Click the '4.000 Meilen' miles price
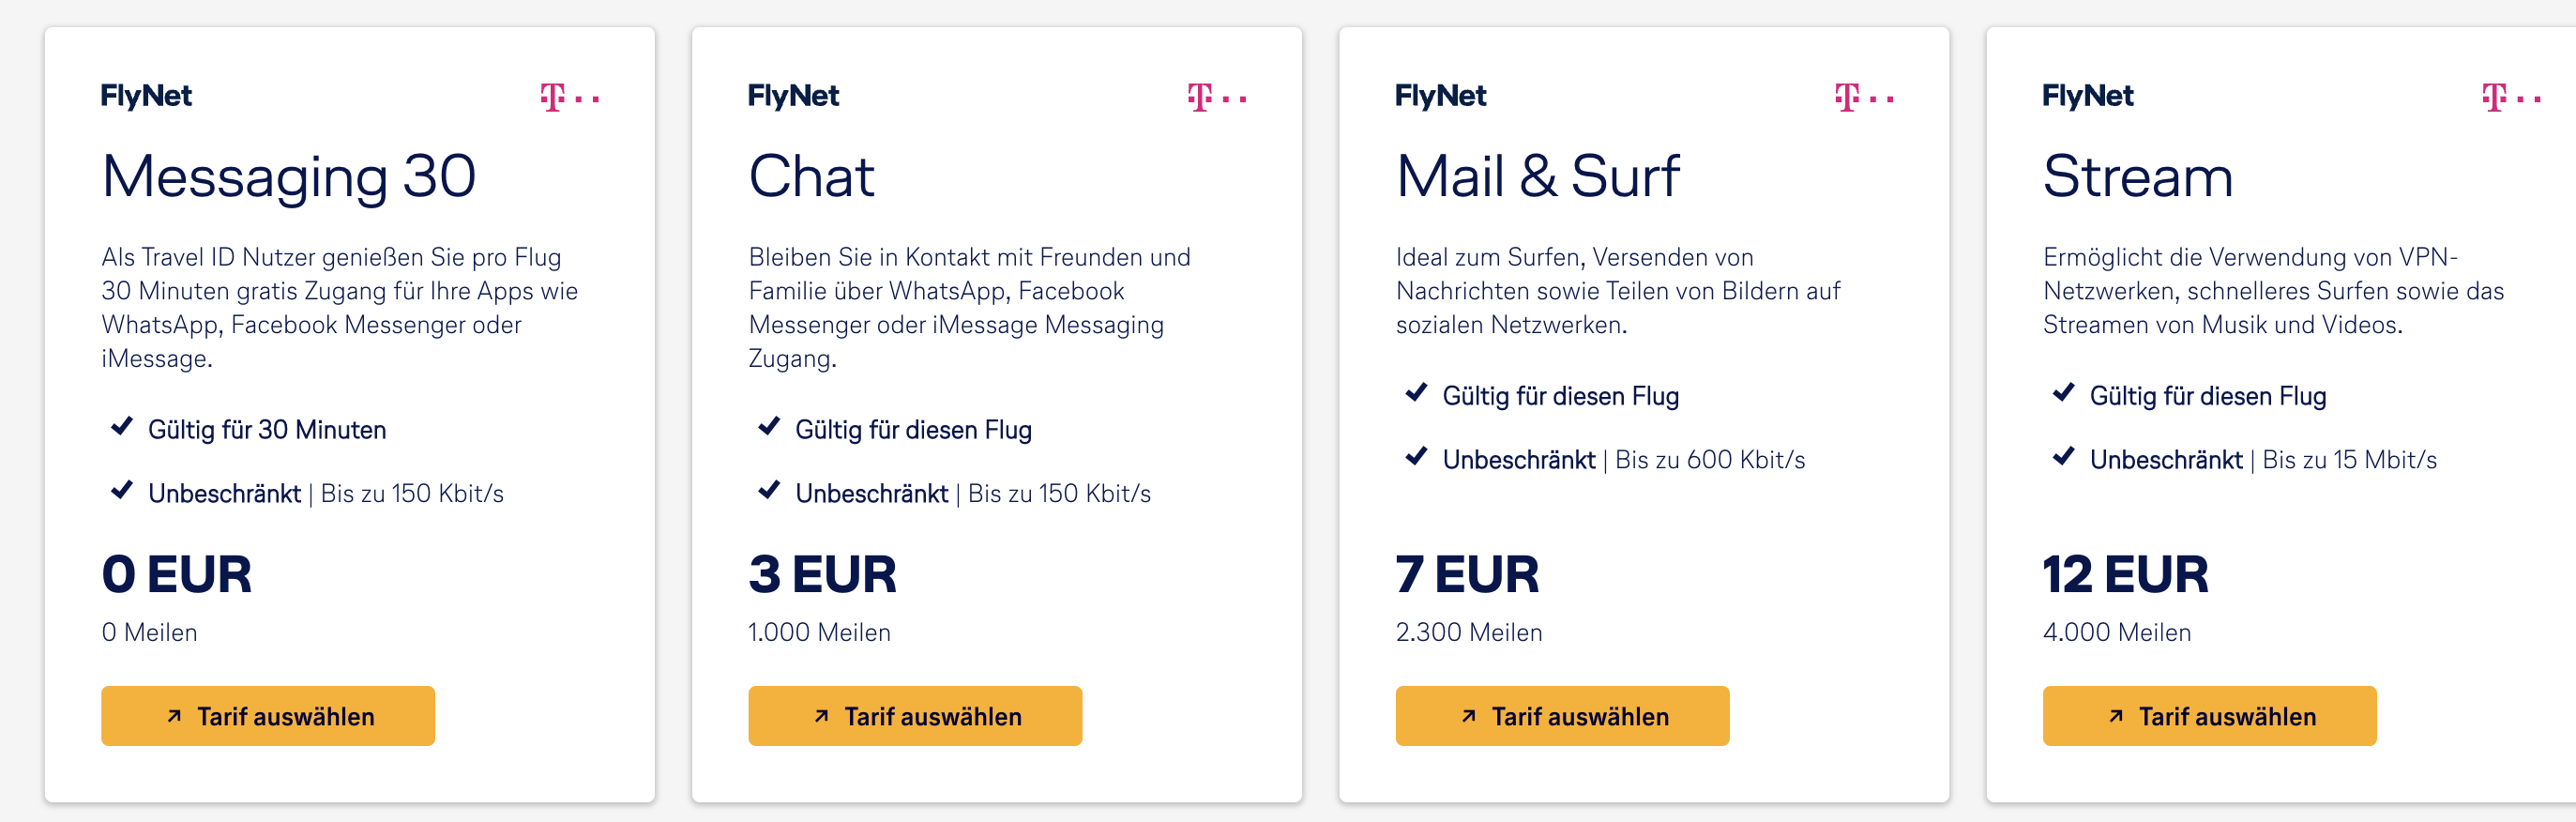The height and width of the screenshot is (822, 2576). point(2116,633)
